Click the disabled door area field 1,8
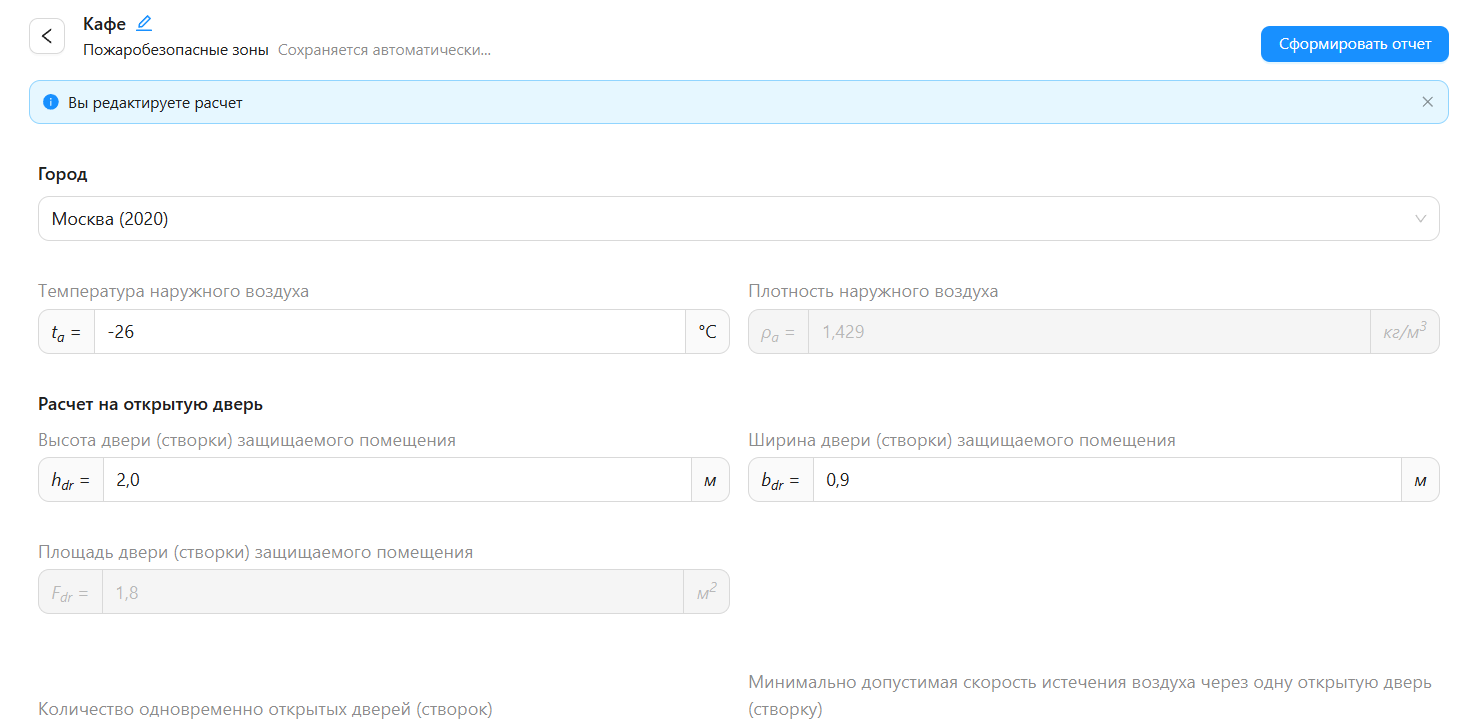Screen dimensions: 1477x719 tap(390, 592)
